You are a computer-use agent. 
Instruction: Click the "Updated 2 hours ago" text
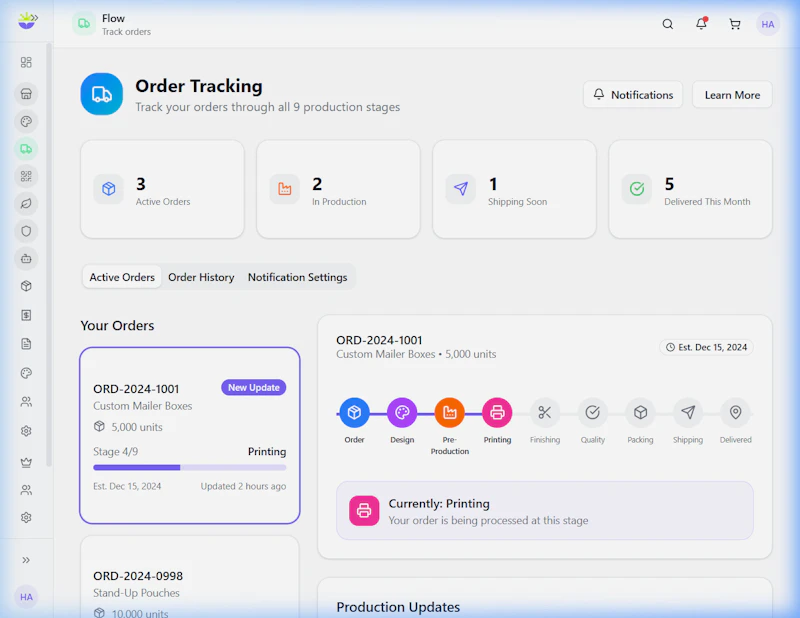click(243, 486)
